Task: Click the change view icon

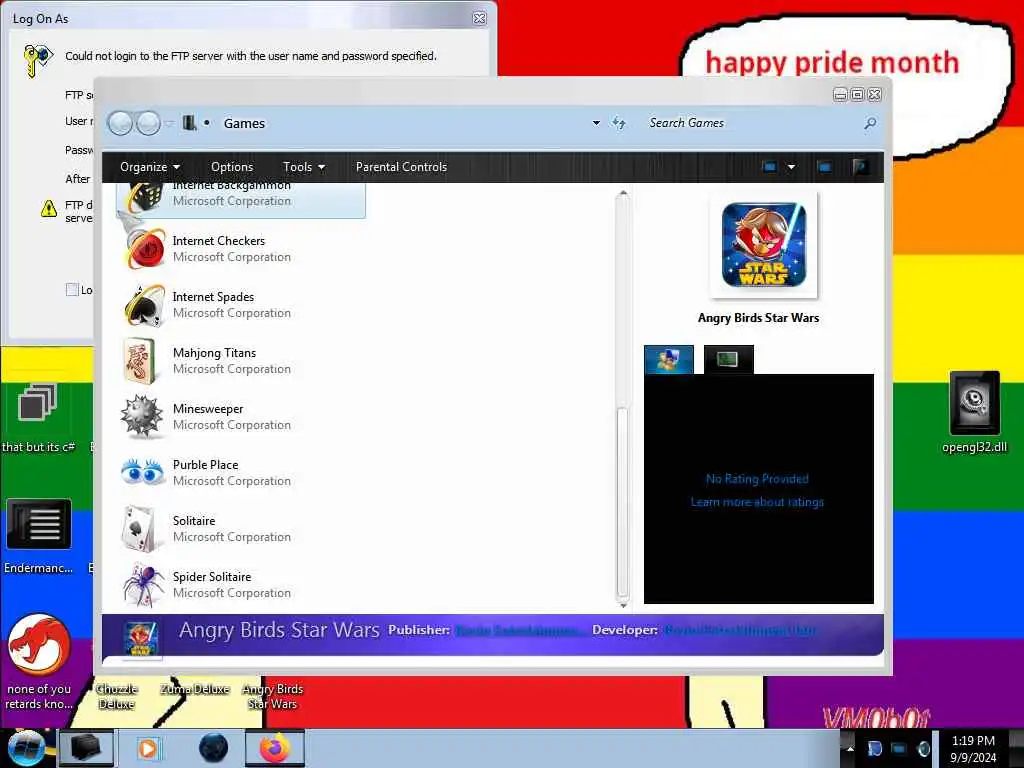Action: [769, 167]
